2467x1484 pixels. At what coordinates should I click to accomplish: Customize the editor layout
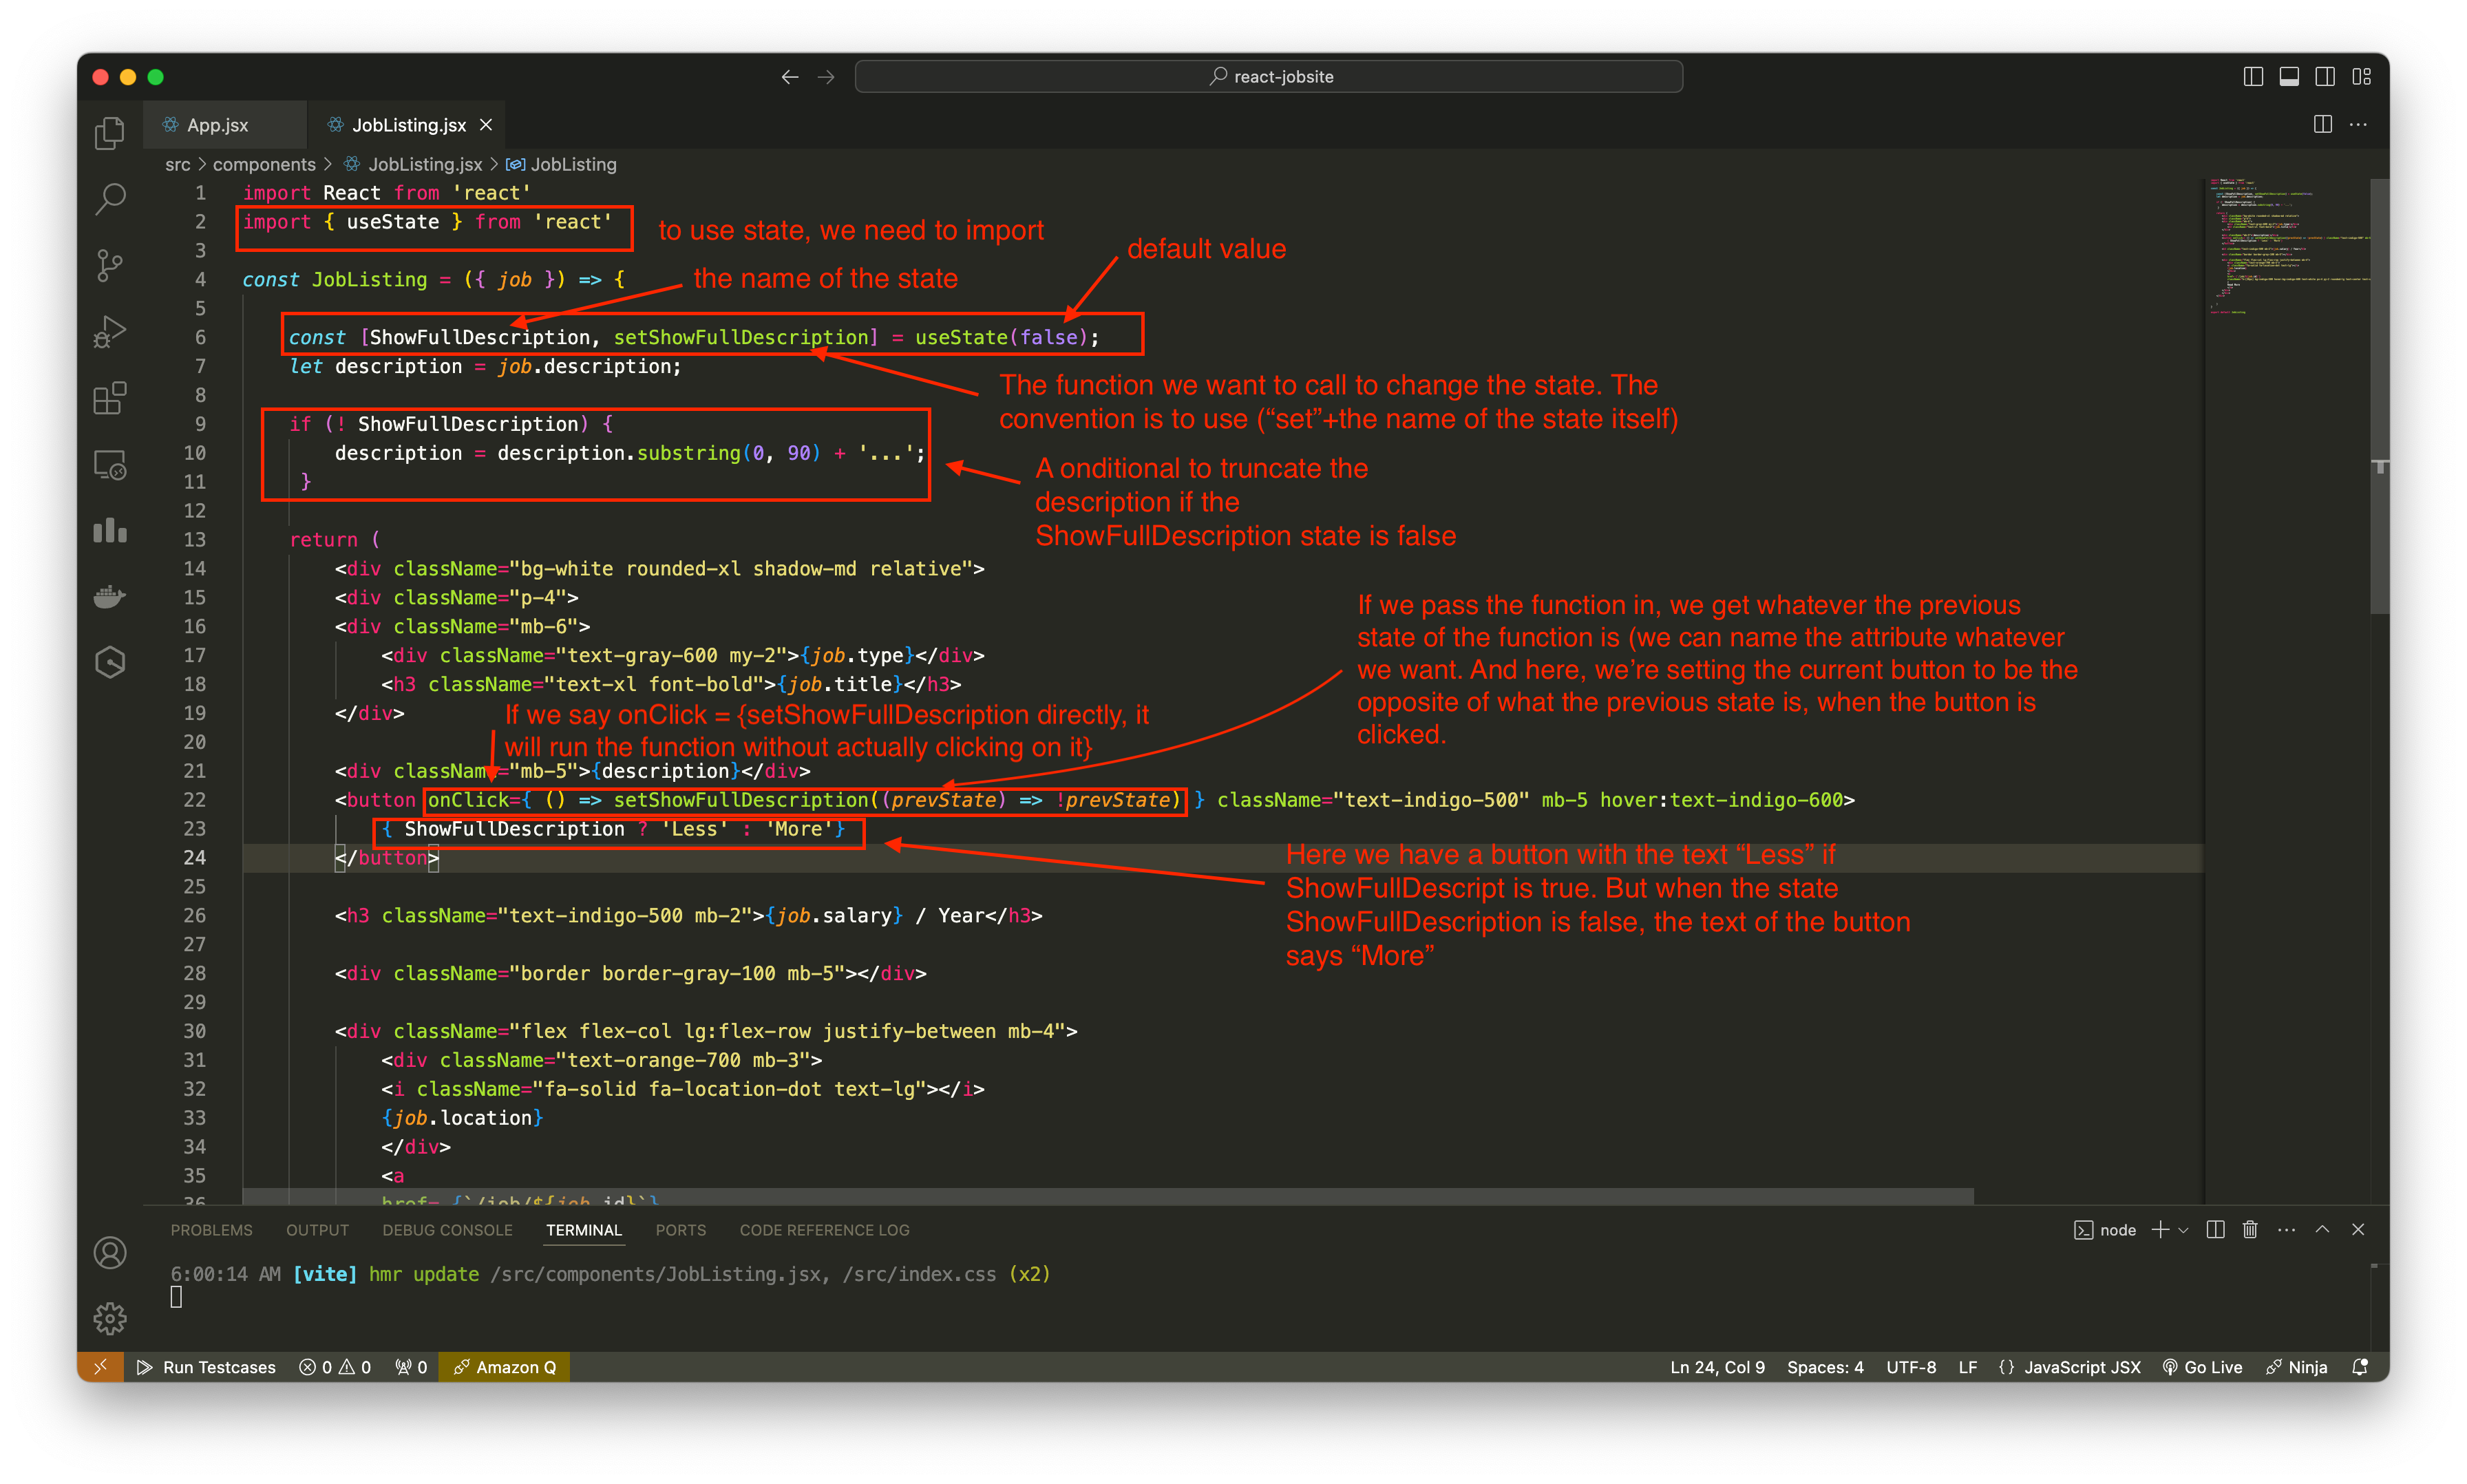[x=2361, y=77]
